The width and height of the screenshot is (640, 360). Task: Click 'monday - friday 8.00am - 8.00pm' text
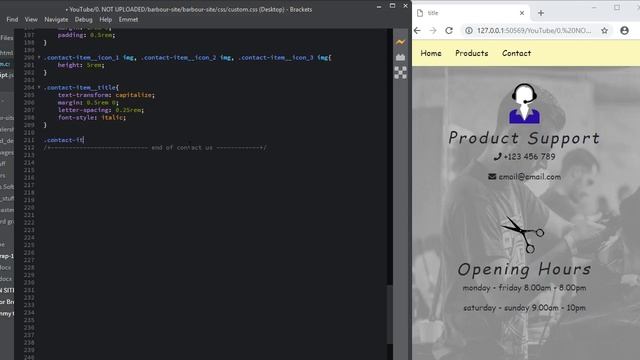[524, 288]
